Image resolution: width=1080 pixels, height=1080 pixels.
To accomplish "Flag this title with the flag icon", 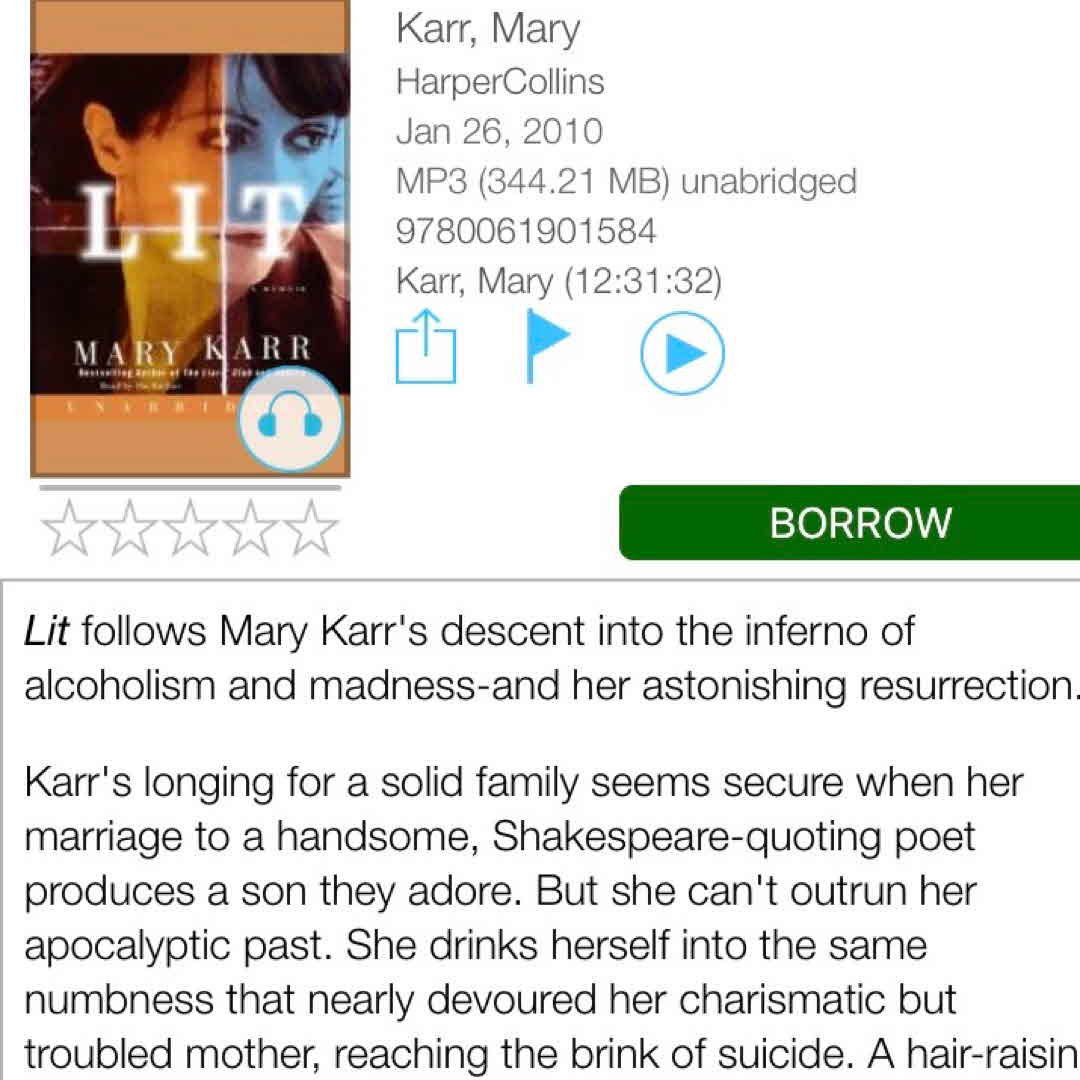I will [x=548, y=346].
